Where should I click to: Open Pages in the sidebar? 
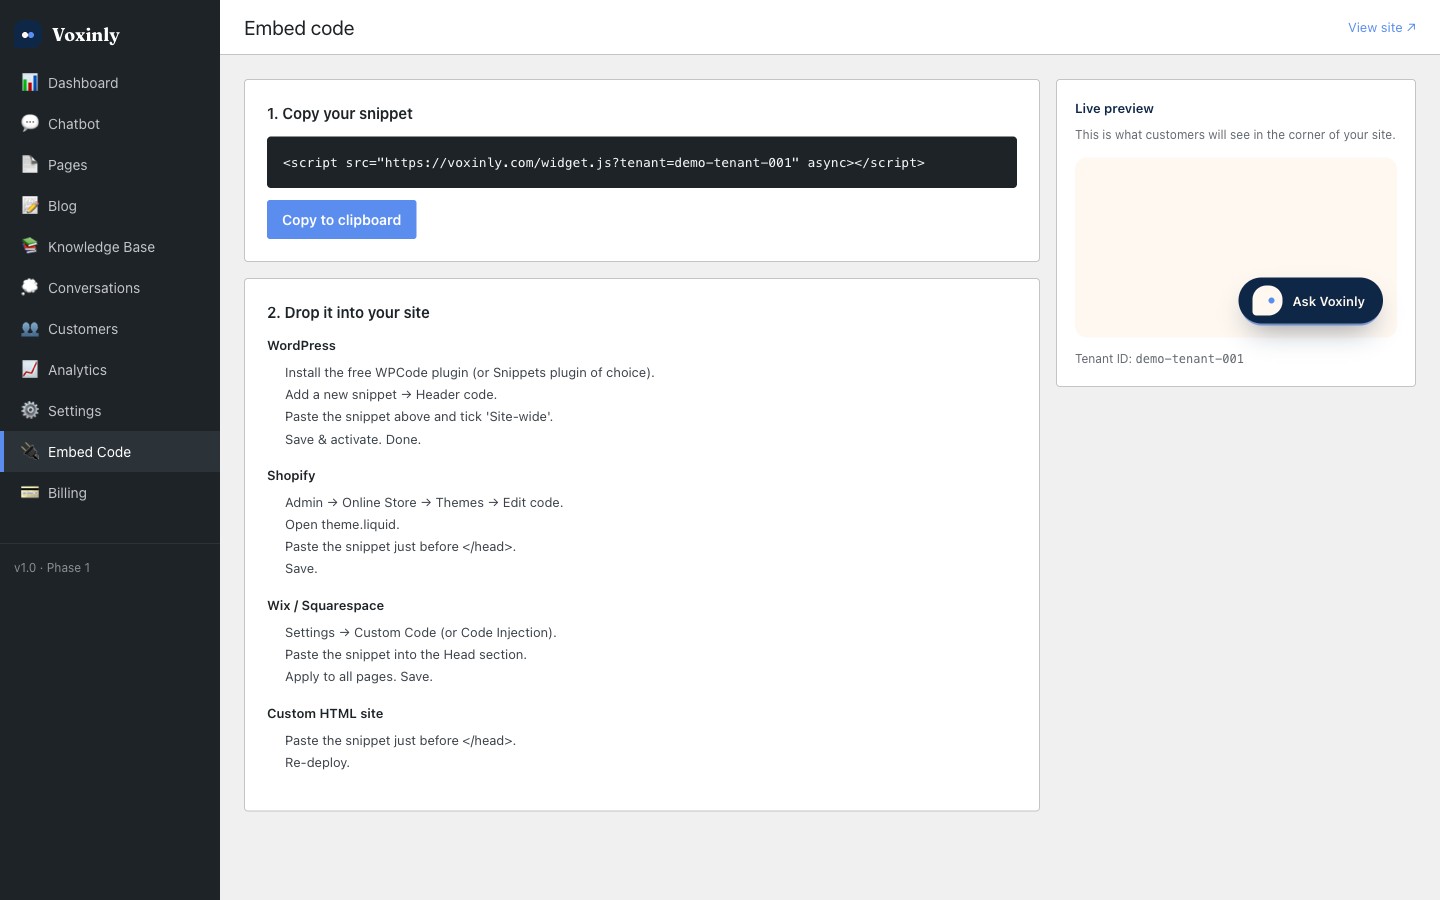pyautogui.click(x=110, y=165)
